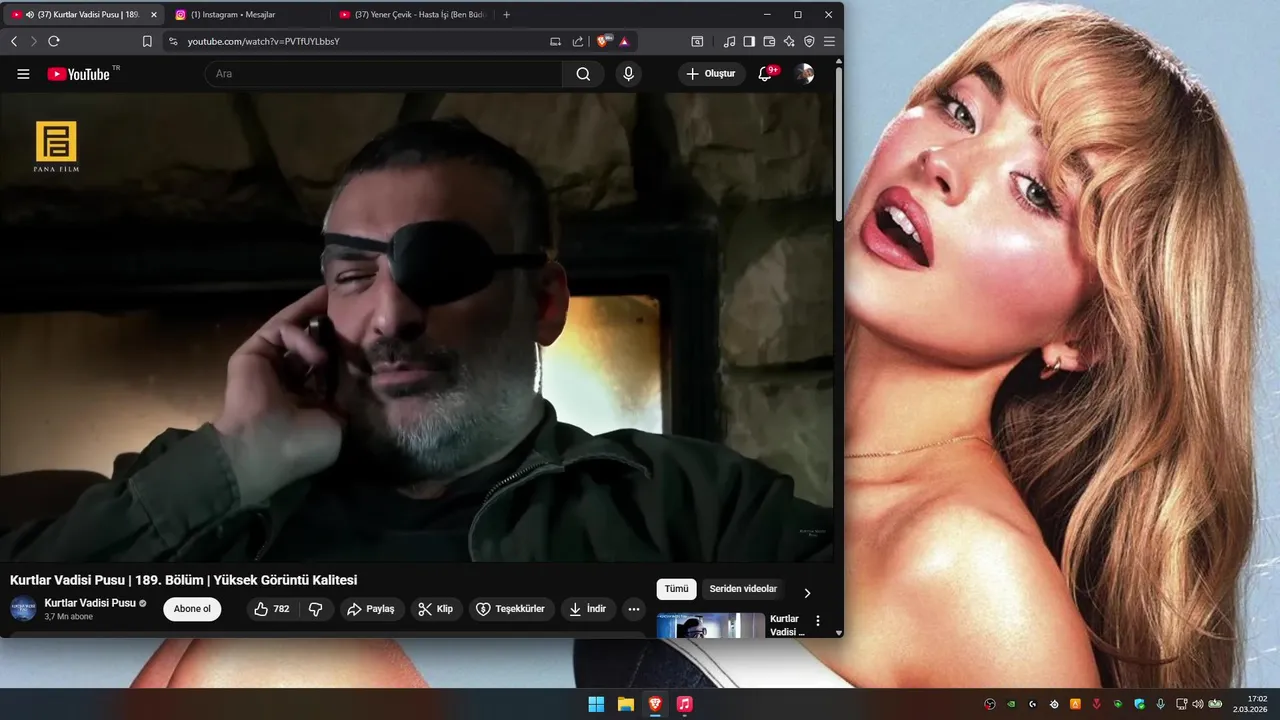Open the Brave main menu
The image size is (1280, 720).
(829, 41)
